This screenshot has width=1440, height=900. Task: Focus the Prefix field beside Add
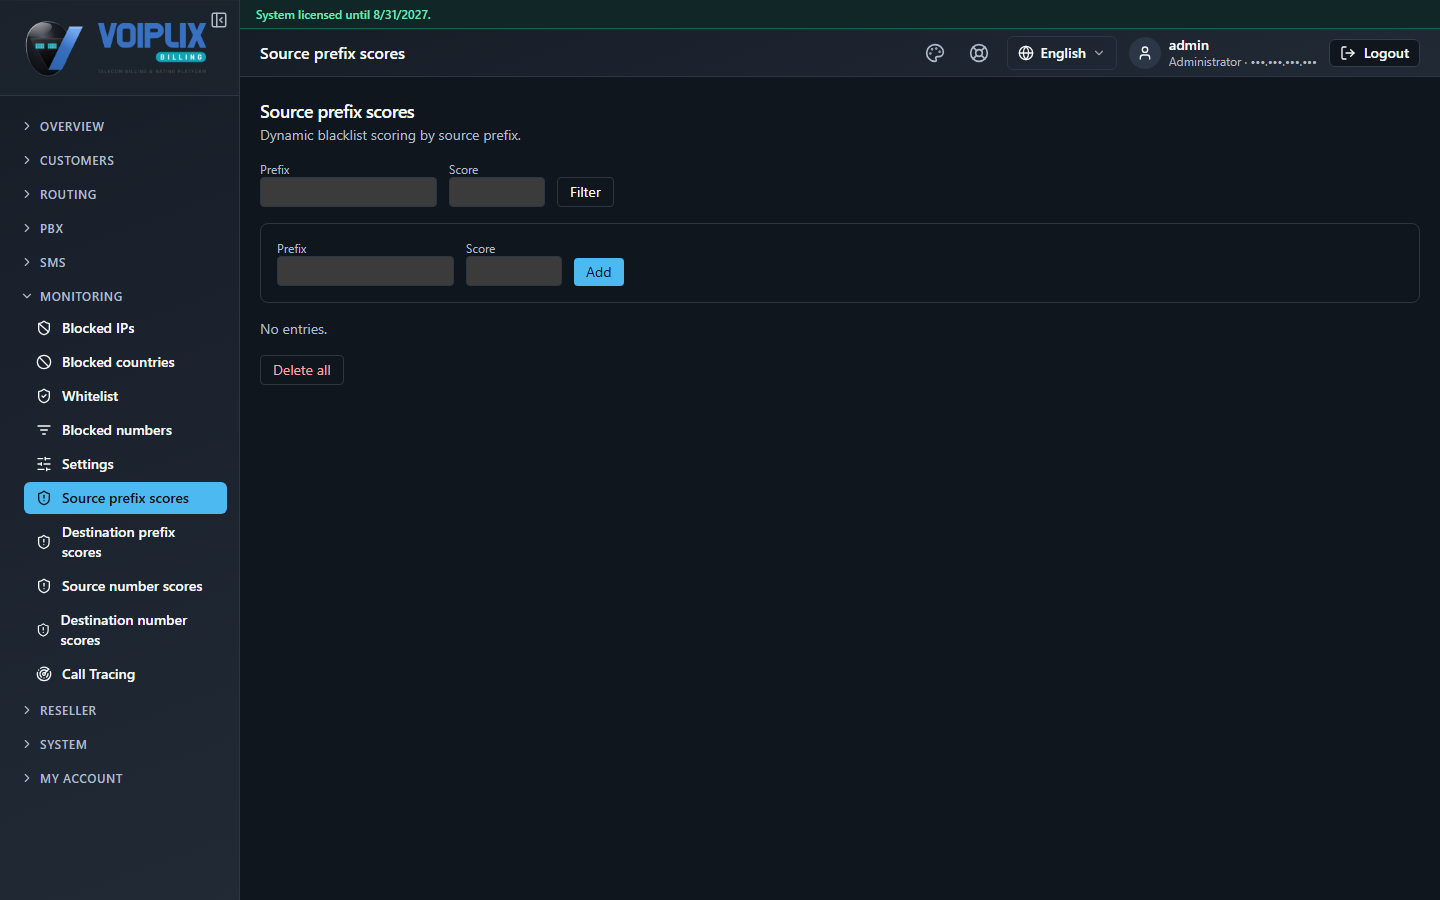(x=365, y=271)
